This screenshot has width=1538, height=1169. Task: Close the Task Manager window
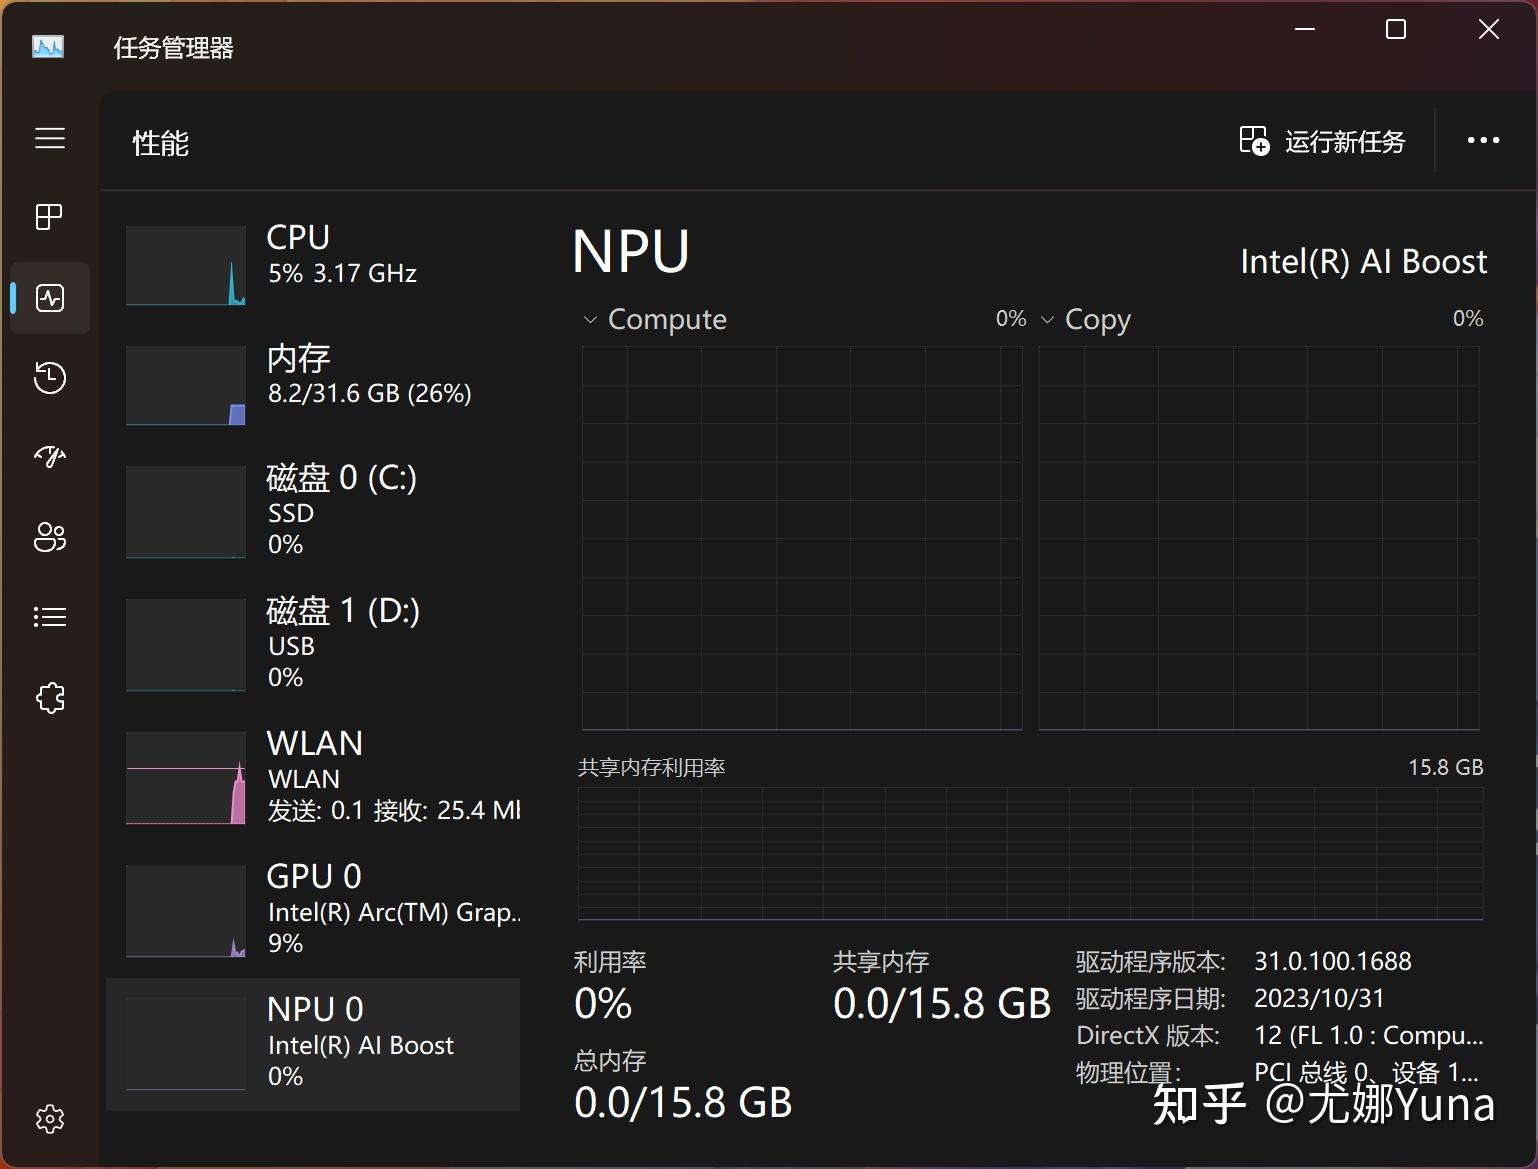click(1489, 29)
